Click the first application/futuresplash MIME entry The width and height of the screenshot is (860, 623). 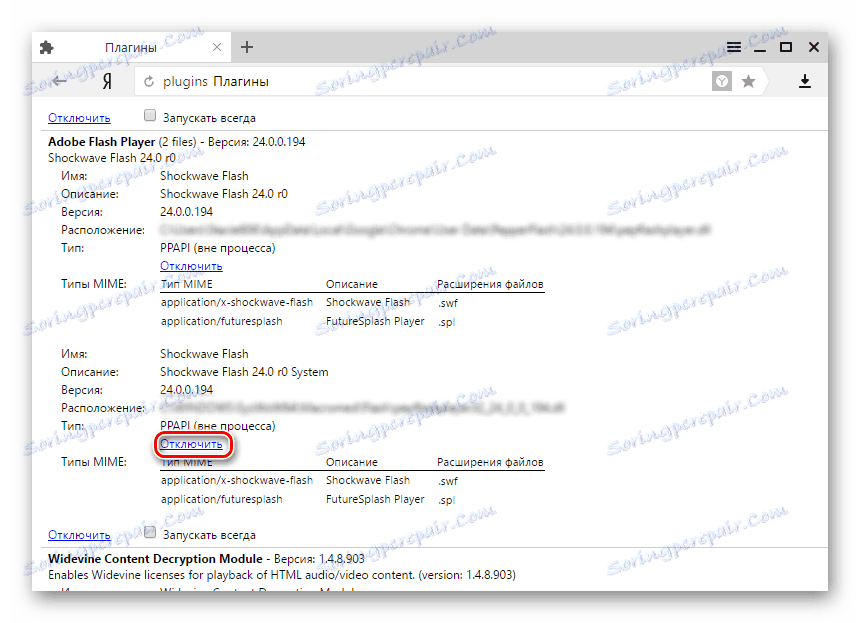222,321
